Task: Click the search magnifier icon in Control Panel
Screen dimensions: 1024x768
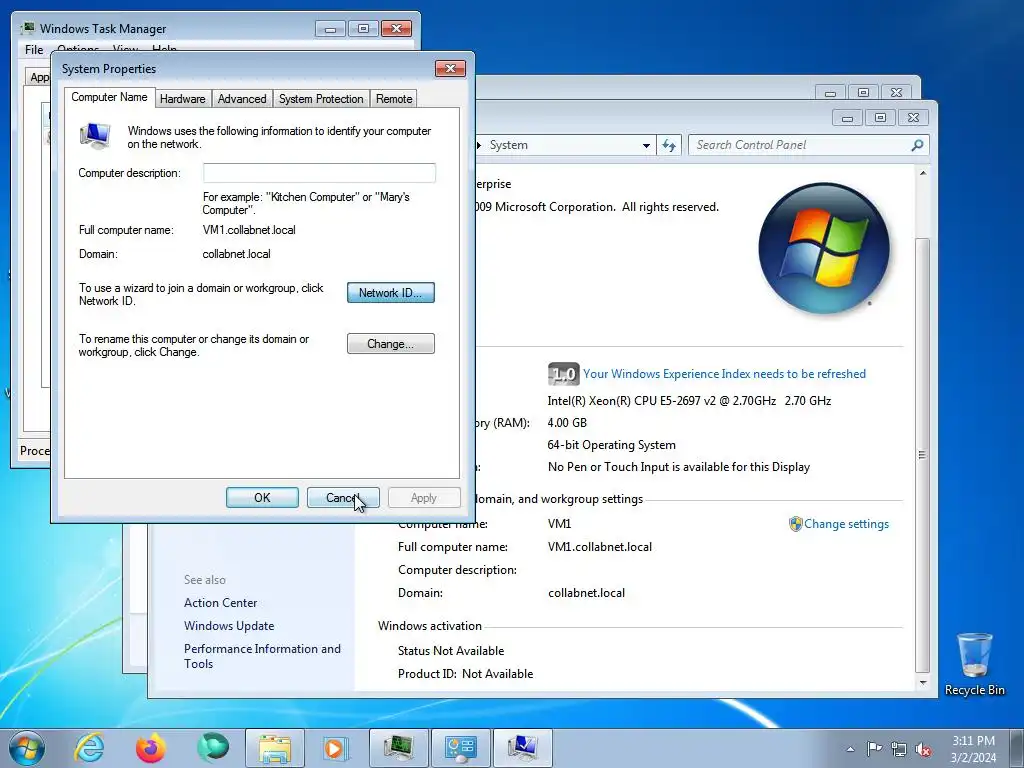Action: tap(917, 145)
